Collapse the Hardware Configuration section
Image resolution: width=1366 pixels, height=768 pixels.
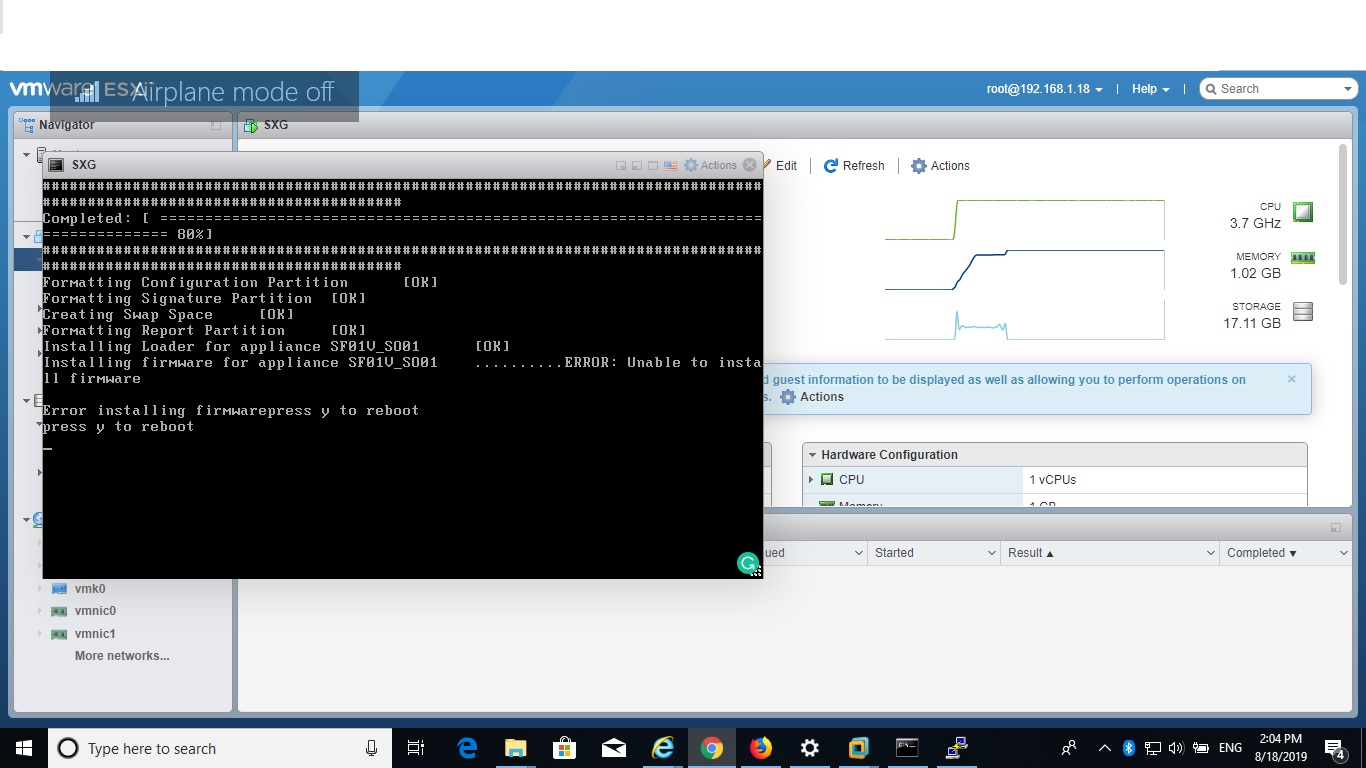coord(813,455)
